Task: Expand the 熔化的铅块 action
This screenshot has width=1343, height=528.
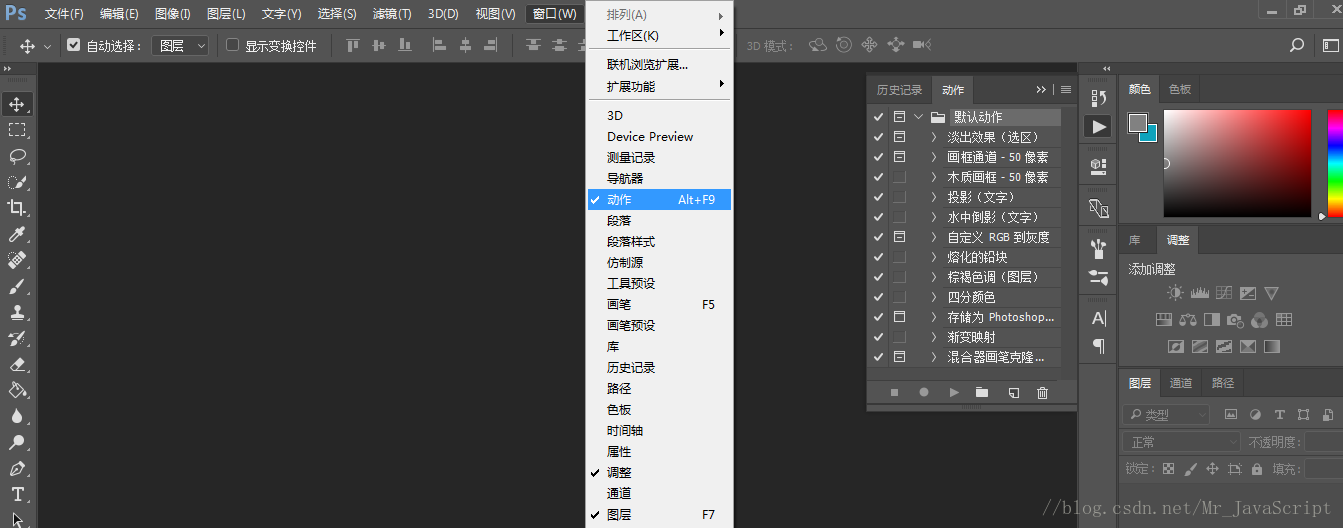Action: (x=934, y=257)
